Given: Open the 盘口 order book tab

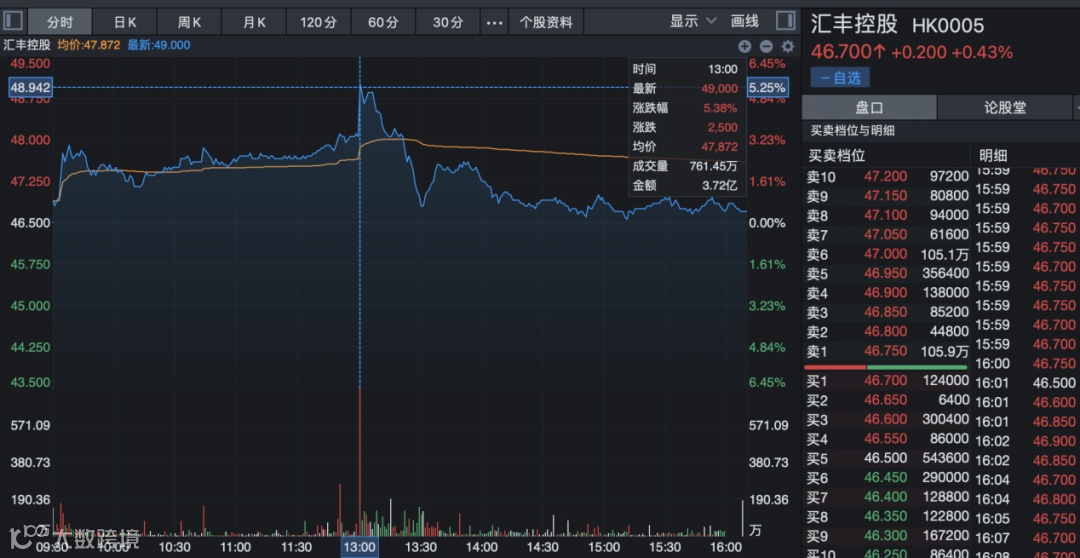Looking at the screenshot, I should click(869, 107).
